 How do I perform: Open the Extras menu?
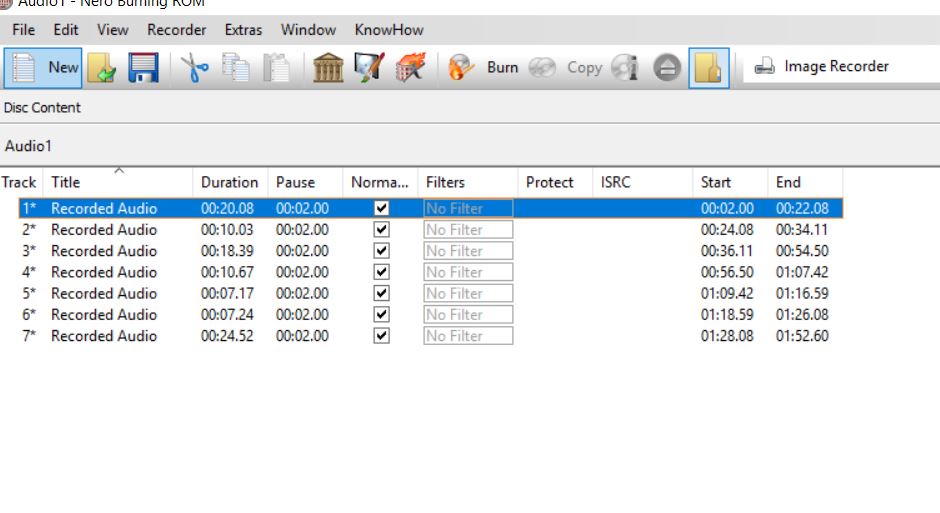point(243,30)
